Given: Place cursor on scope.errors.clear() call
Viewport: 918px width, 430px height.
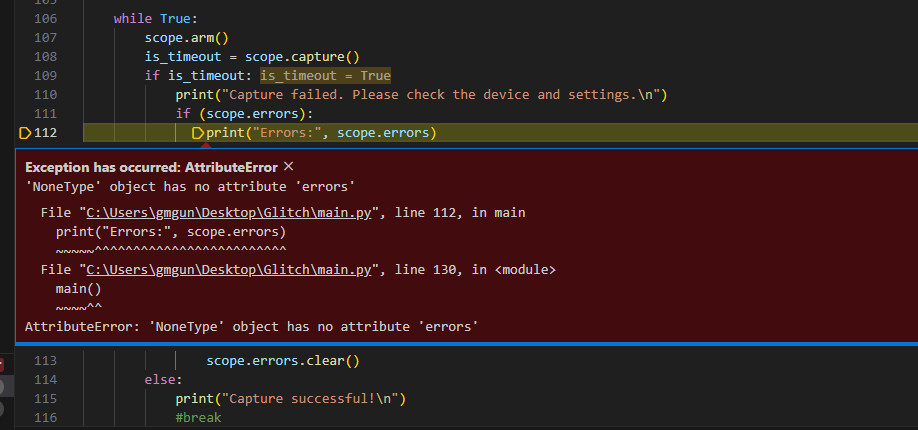Looking at the screenshot, I should [x=283, y=361].
